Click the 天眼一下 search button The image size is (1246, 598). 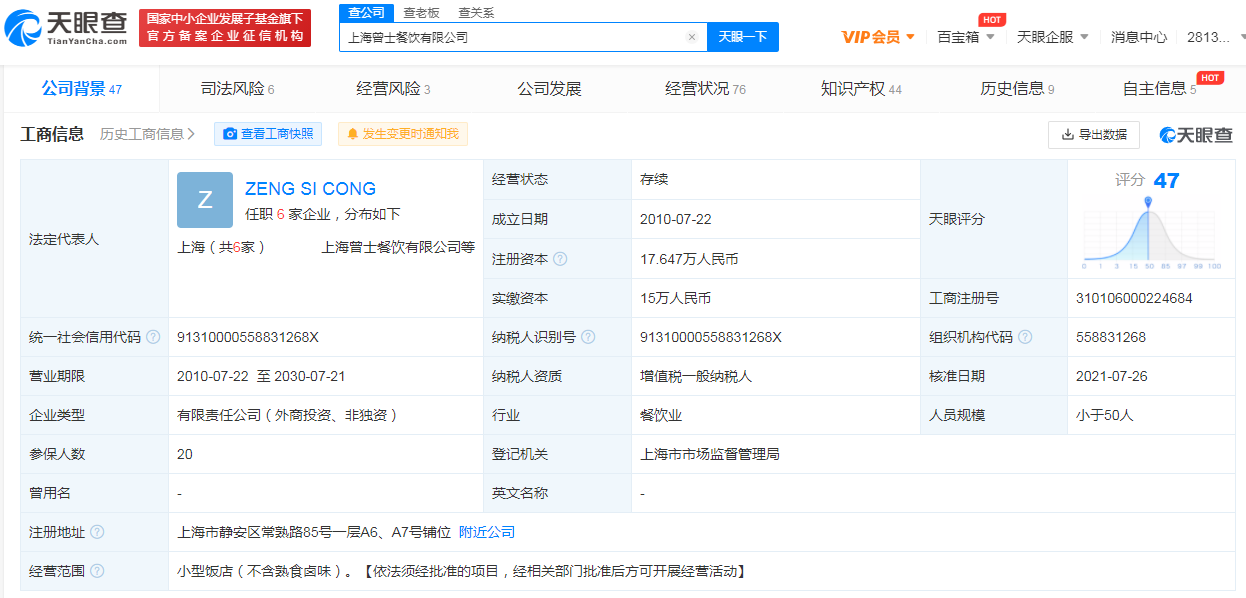(743, 37)
